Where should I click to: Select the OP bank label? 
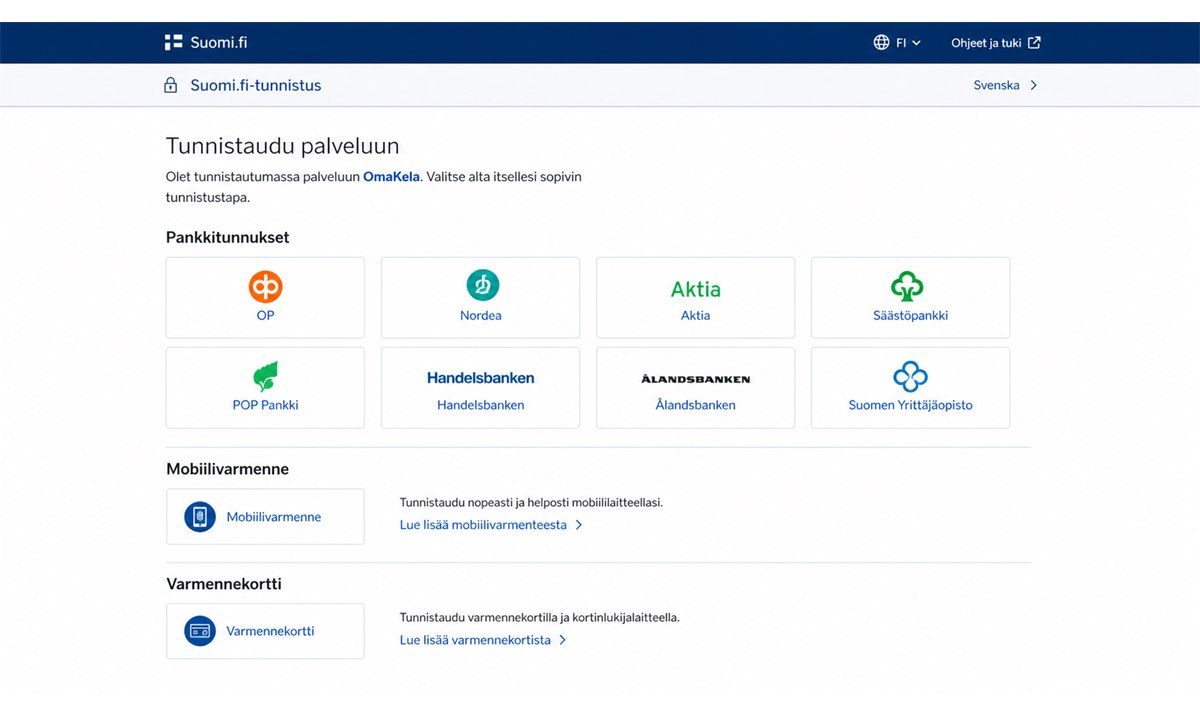click(265, 315)
